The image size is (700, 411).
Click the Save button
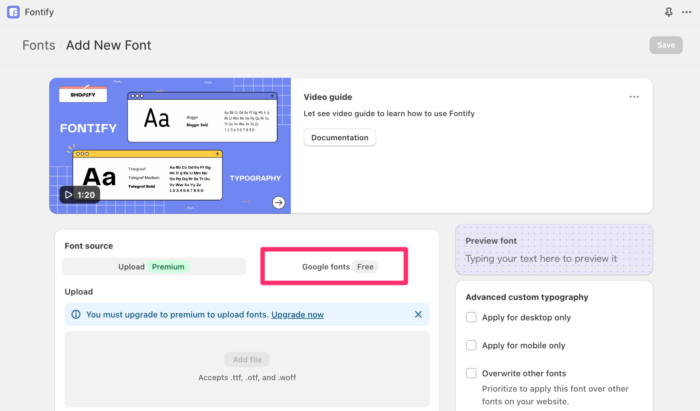pos(666,45)
